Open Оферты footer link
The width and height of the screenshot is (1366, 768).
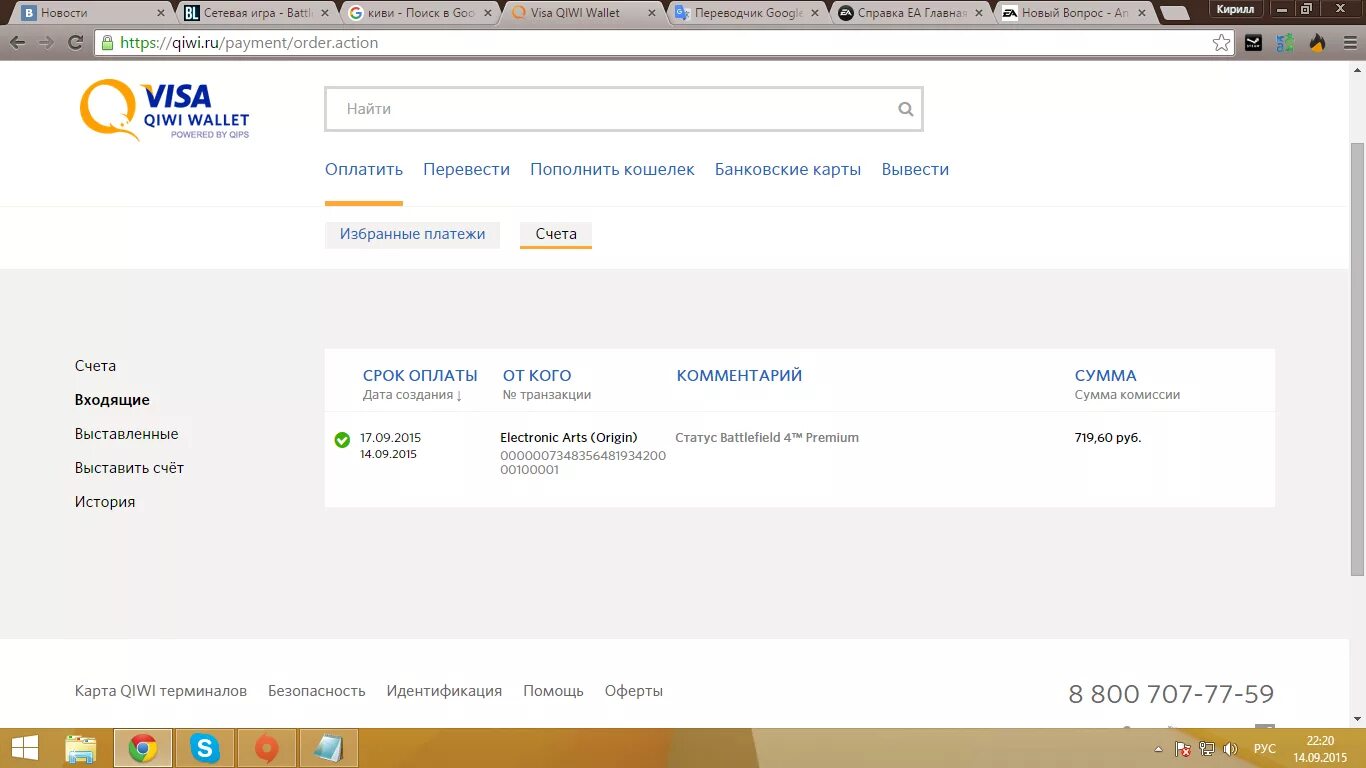[633, 691]
